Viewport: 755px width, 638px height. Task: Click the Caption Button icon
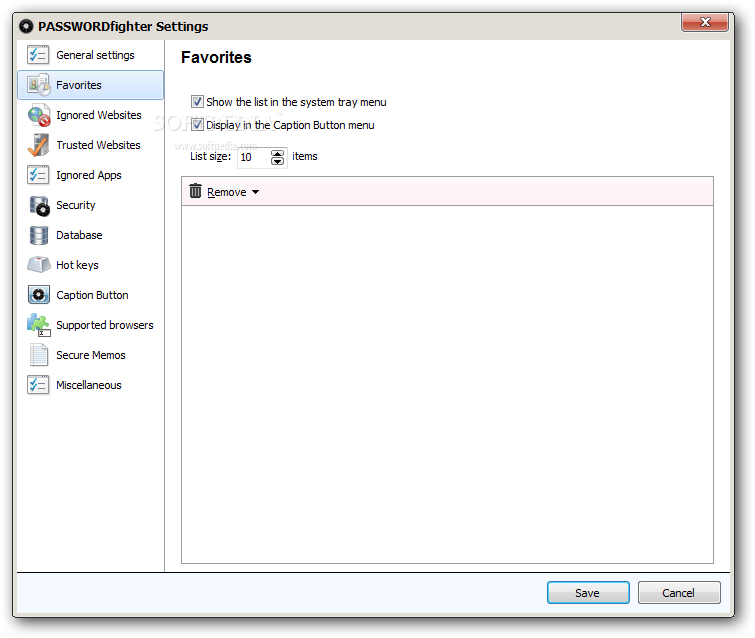click(x=39, y=295)
